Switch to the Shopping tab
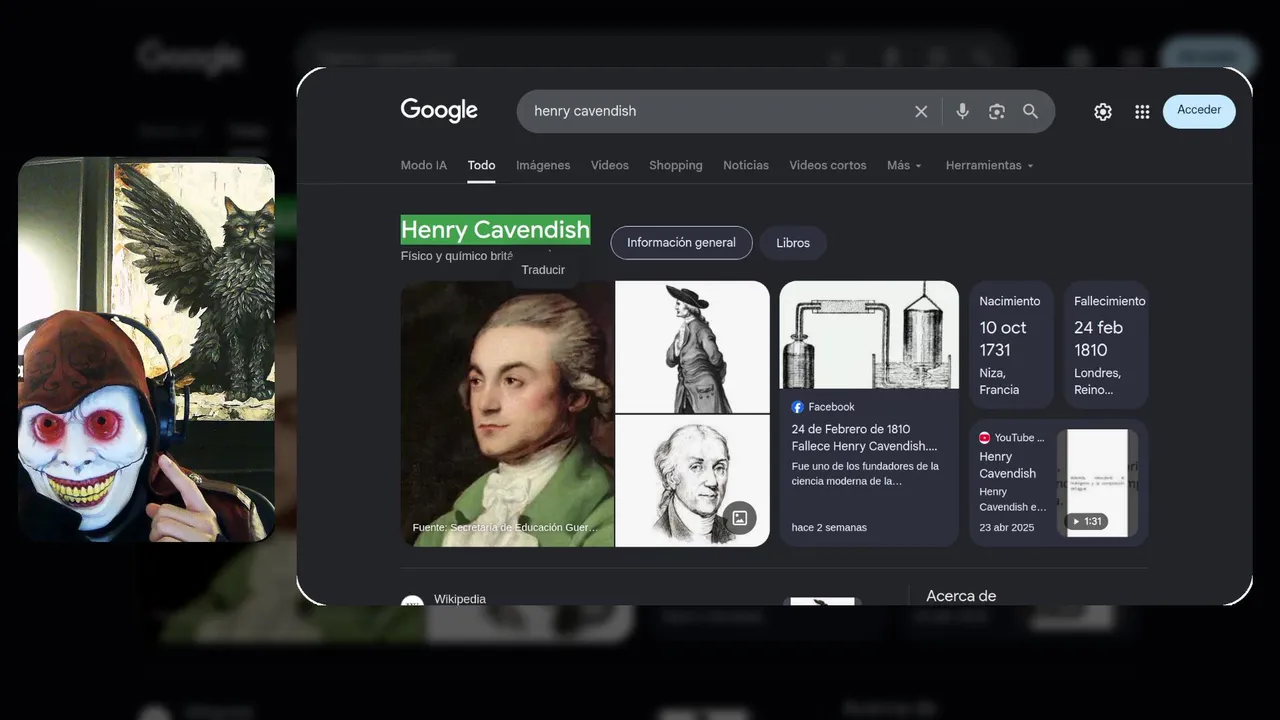The height and width of the screenshot is (720, 1280). (676, 165)
